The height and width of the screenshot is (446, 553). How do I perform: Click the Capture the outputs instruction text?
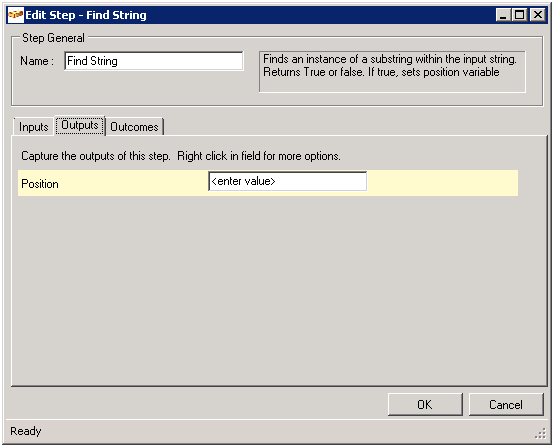[x=181, y=156]
